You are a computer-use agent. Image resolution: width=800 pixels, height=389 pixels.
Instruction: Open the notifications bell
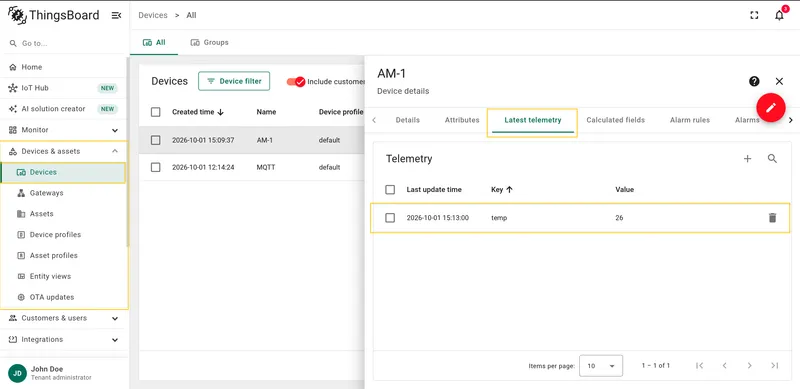[779, 15]
